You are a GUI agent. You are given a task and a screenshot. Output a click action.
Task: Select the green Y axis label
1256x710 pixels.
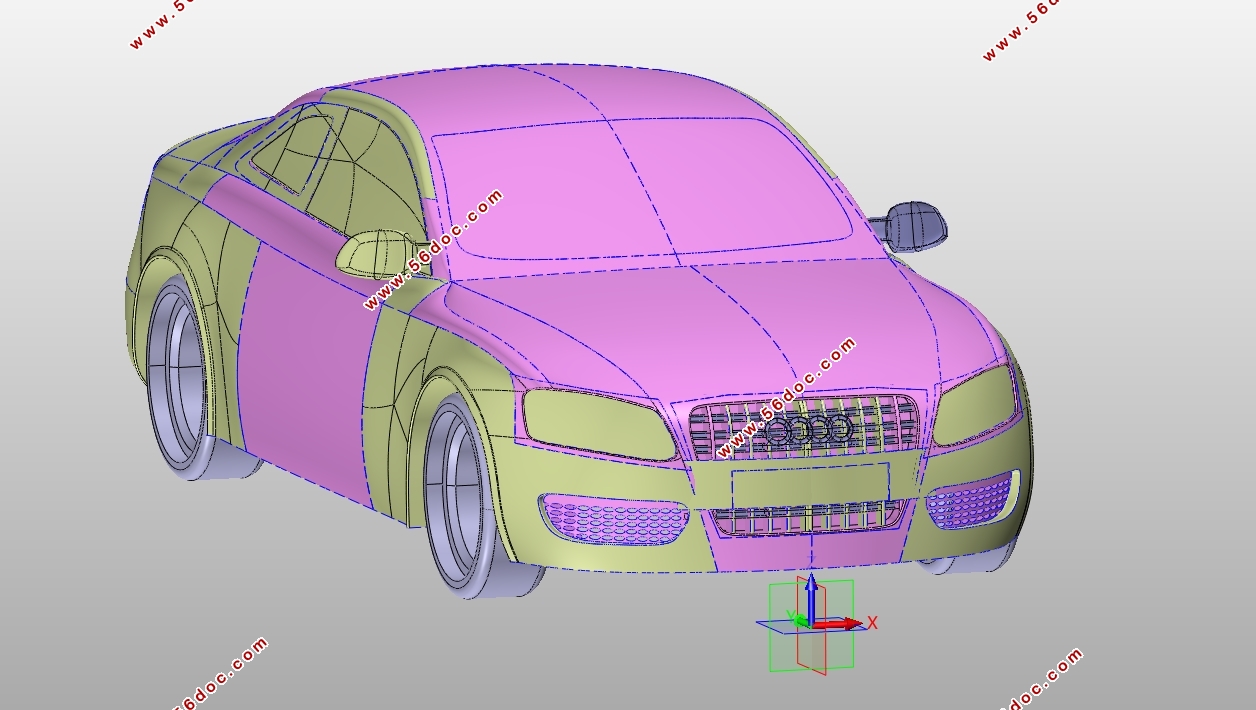790,617
